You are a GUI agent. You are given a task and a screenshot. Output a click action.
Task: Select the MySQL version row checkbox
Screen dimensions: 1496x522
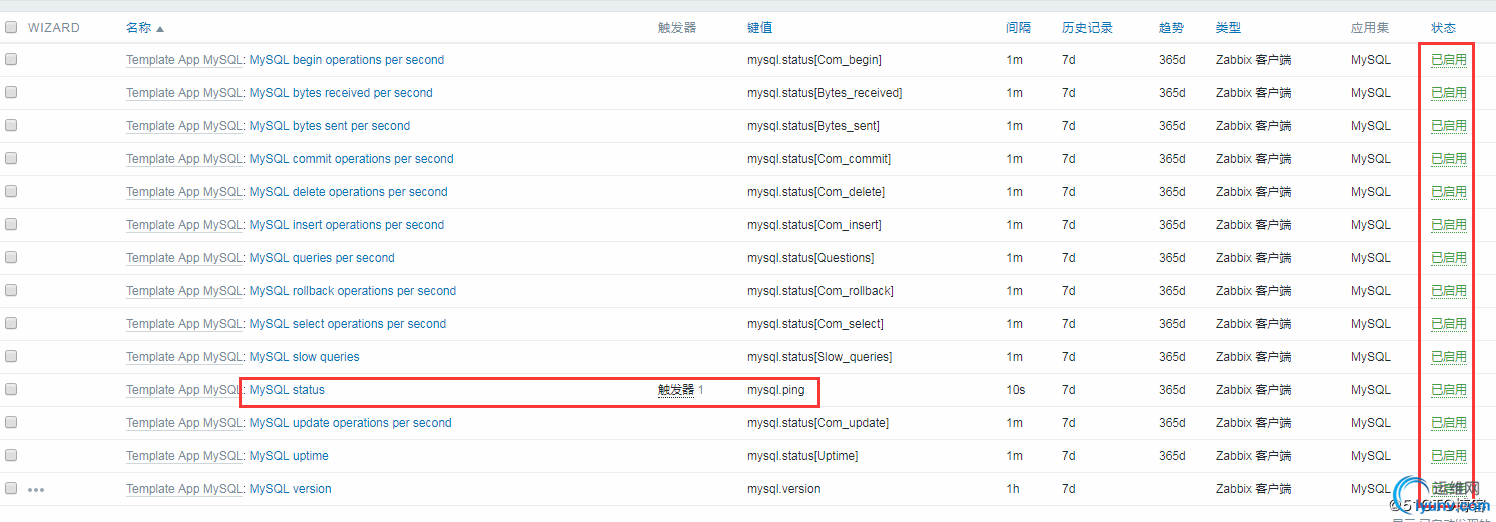11,488
